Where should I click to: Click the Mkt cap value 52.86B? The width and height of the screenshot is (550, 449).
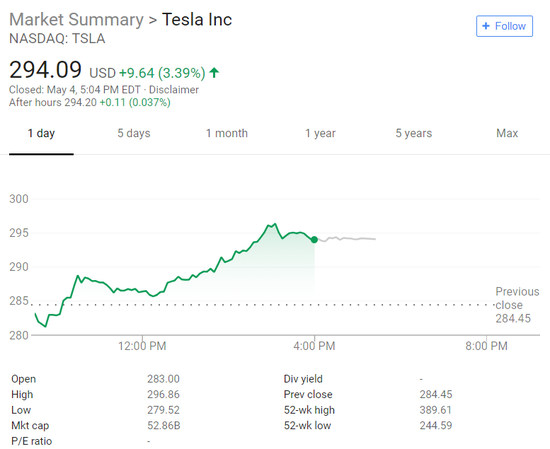pos(163,425)
